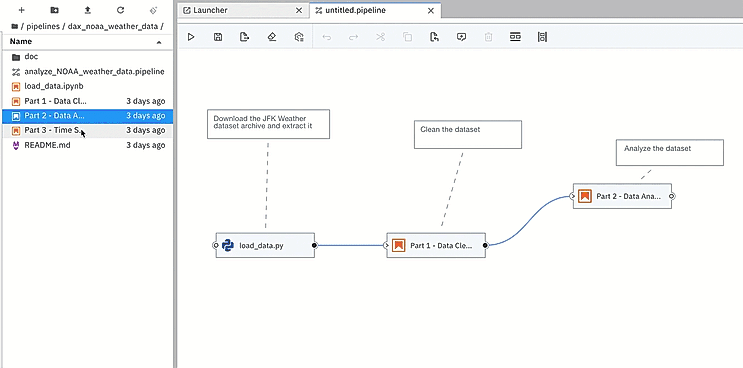Click the Upload Files icon
The image size is (743, 368).
pyautogui.click(x=88, y=10)
